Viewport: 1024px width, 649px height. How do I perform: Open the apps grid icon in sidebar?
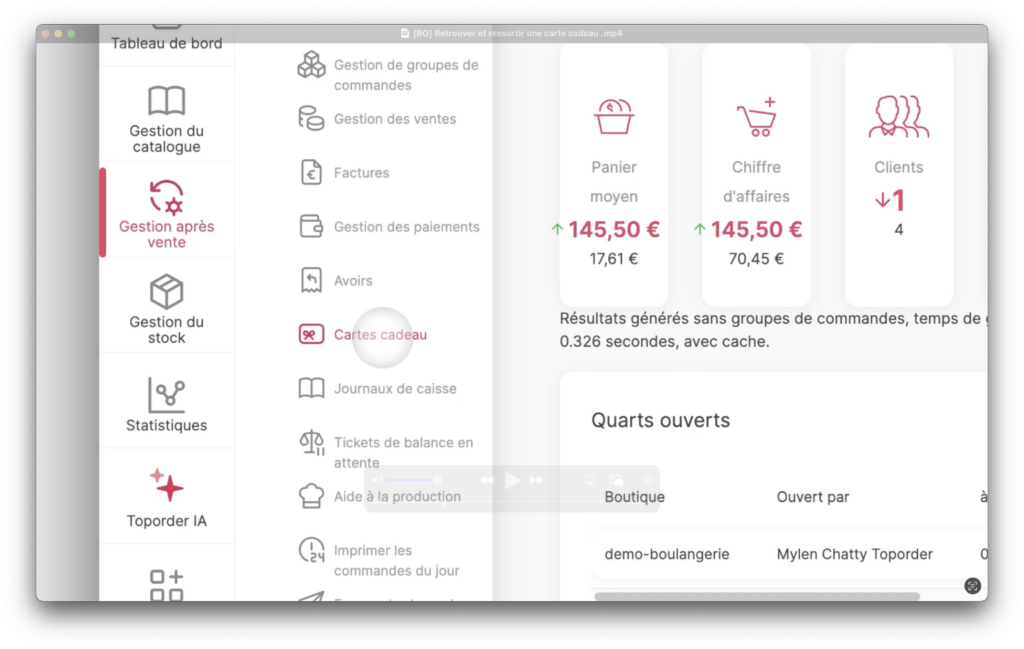(x=167, y=586)
